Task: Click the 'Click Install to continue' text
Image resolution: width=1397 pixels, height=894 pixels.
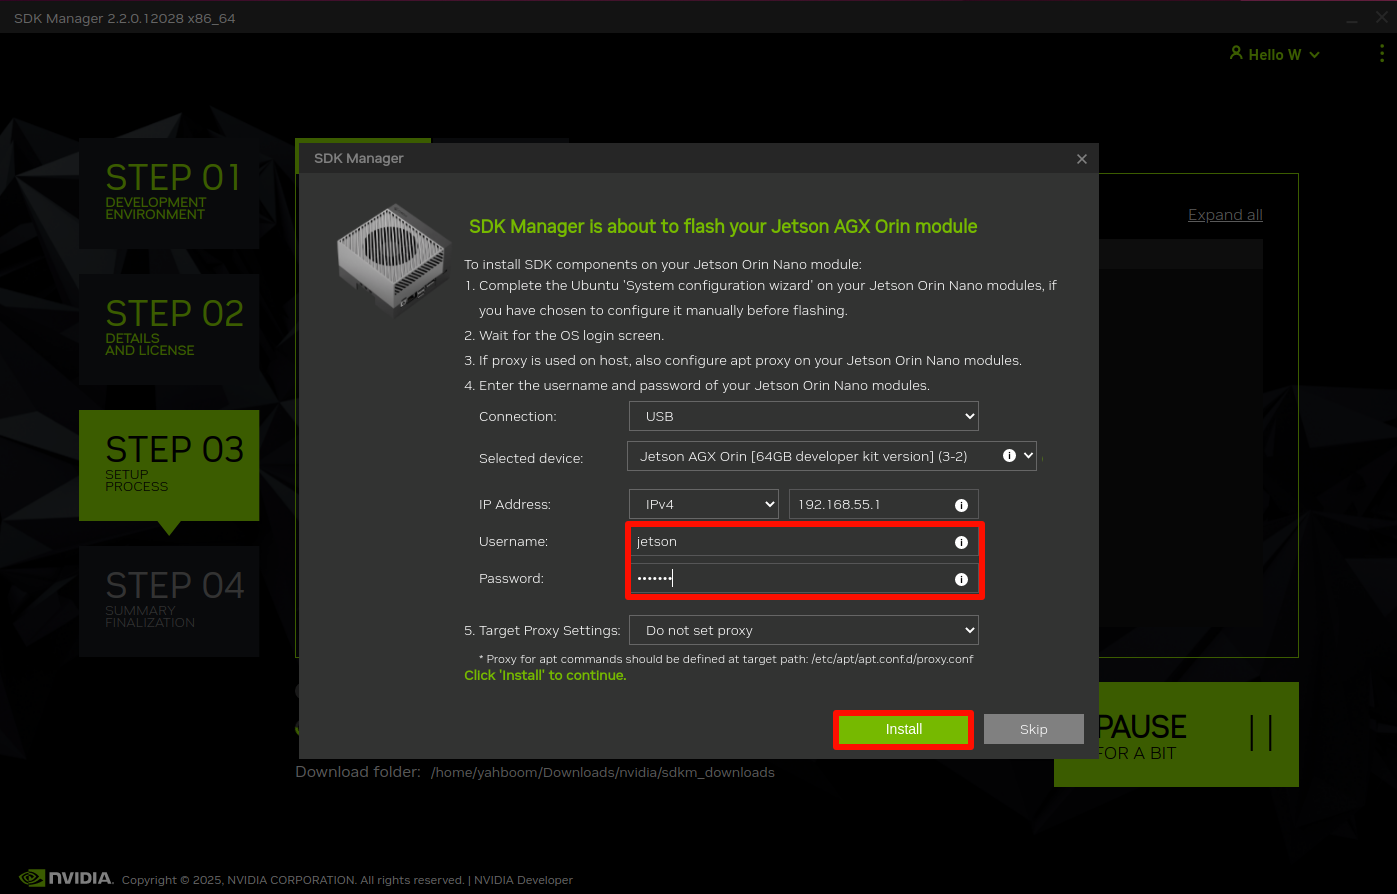Action: (x=545, y=675)
